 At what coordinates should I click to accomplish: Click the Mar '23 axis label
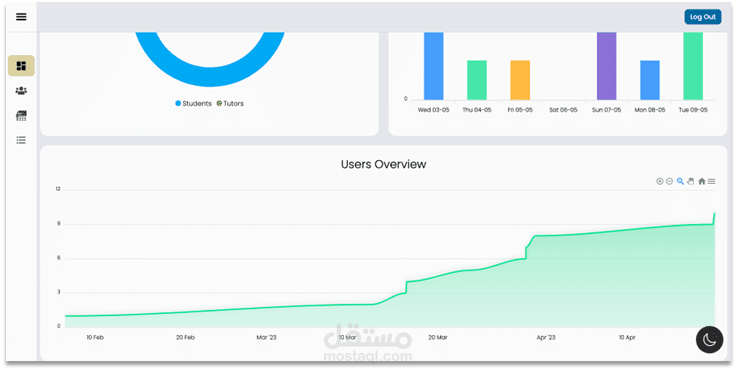[x=267, y=338]
